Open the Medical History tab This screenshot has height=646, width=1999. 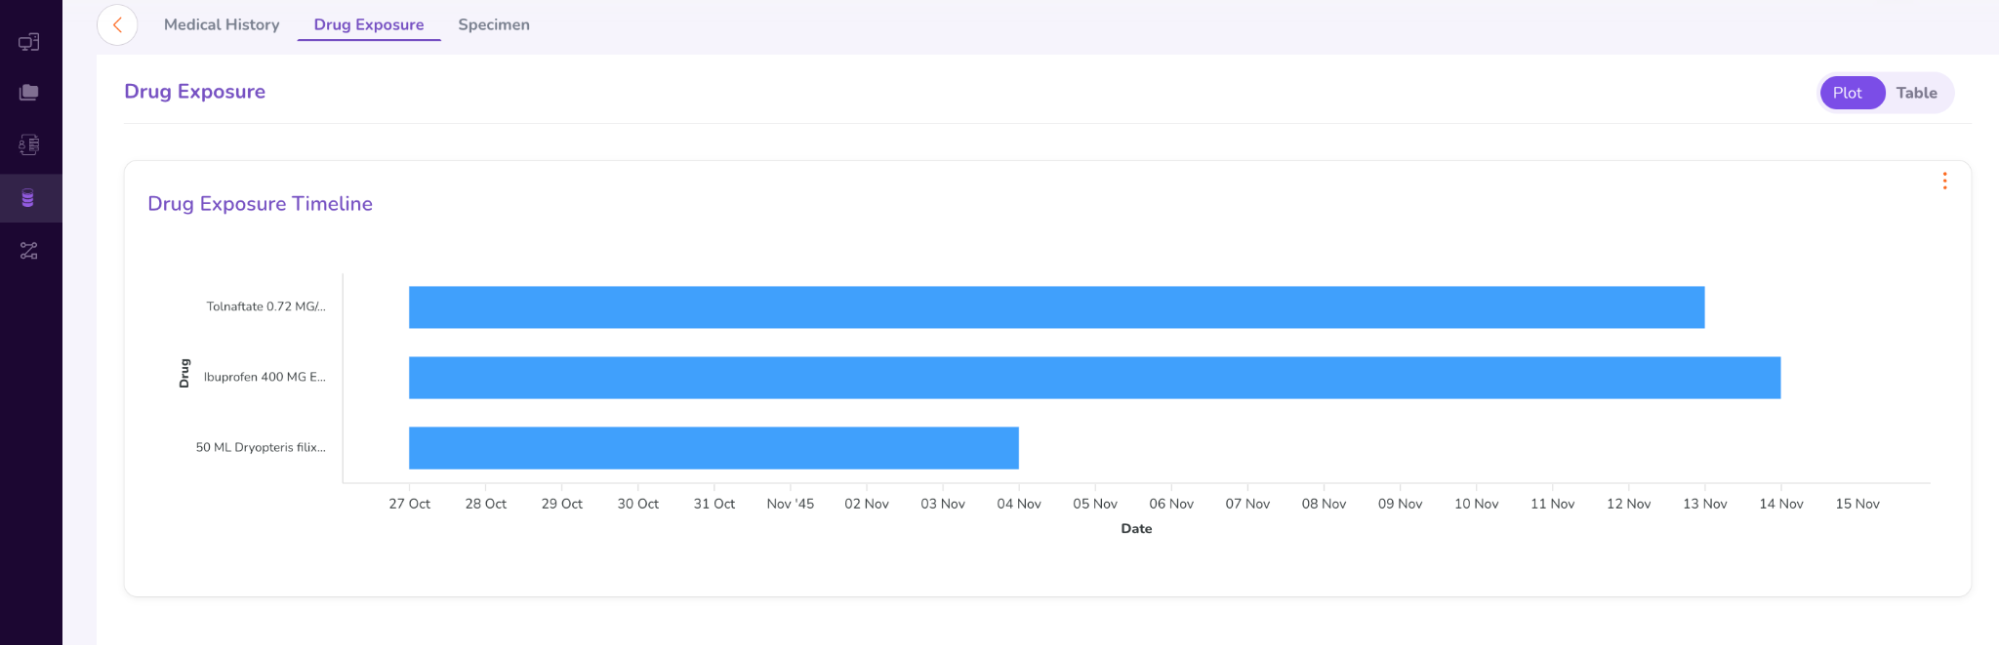[221, 25]
